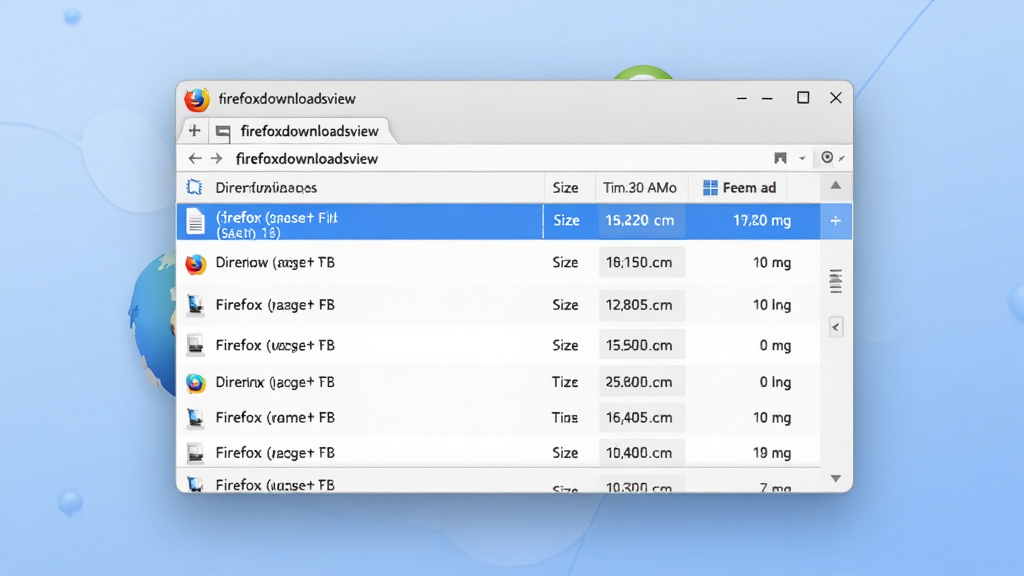Select the Firefox (rame+ FB row
Image resolution: width=1024 pixels, height=576 pixels.
click(498, 418)
